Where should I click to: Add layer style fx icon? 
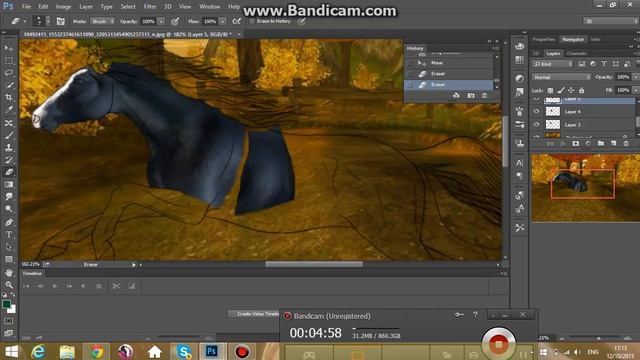[x=563, y=144]
